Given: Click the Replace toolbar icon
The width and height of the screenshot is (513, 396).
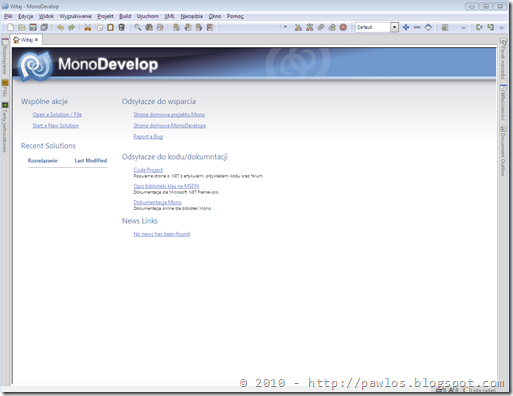Looking at the screenshot, I should point(160,27).
